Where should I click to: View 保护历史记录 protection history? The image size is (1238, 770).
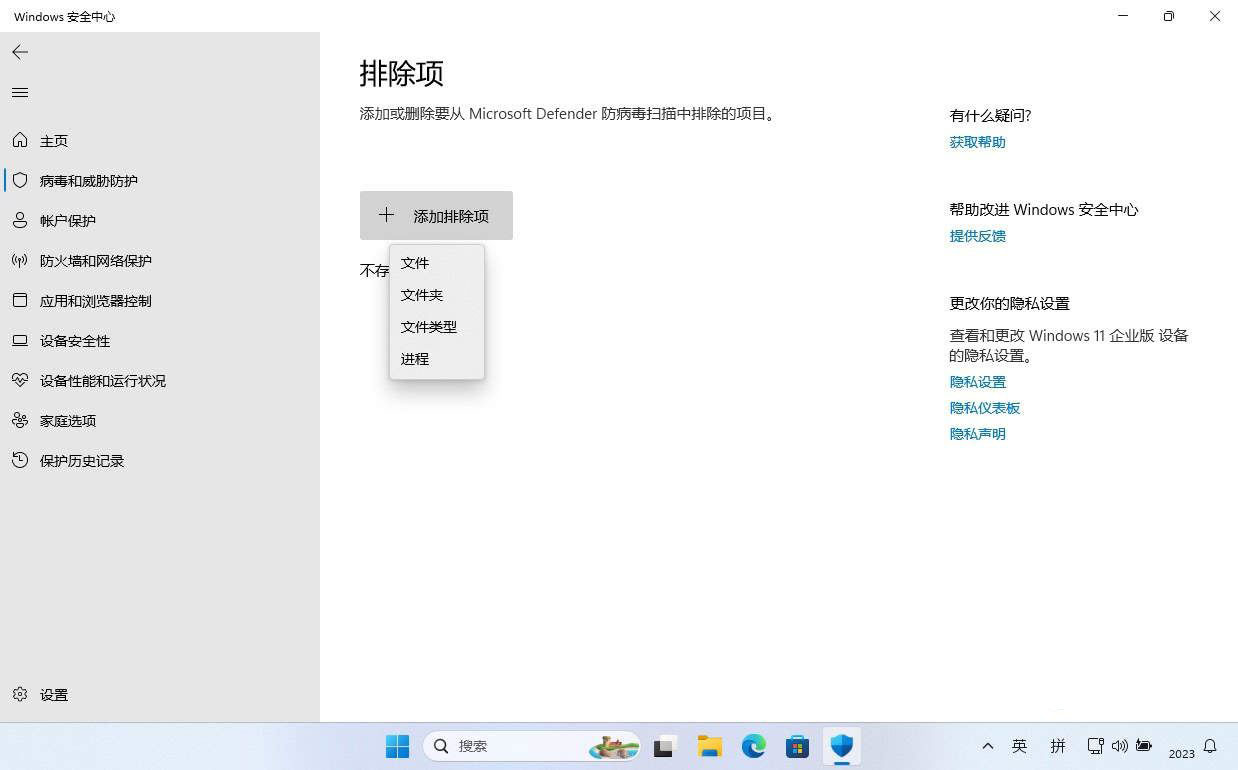click(x=81, y=461)
